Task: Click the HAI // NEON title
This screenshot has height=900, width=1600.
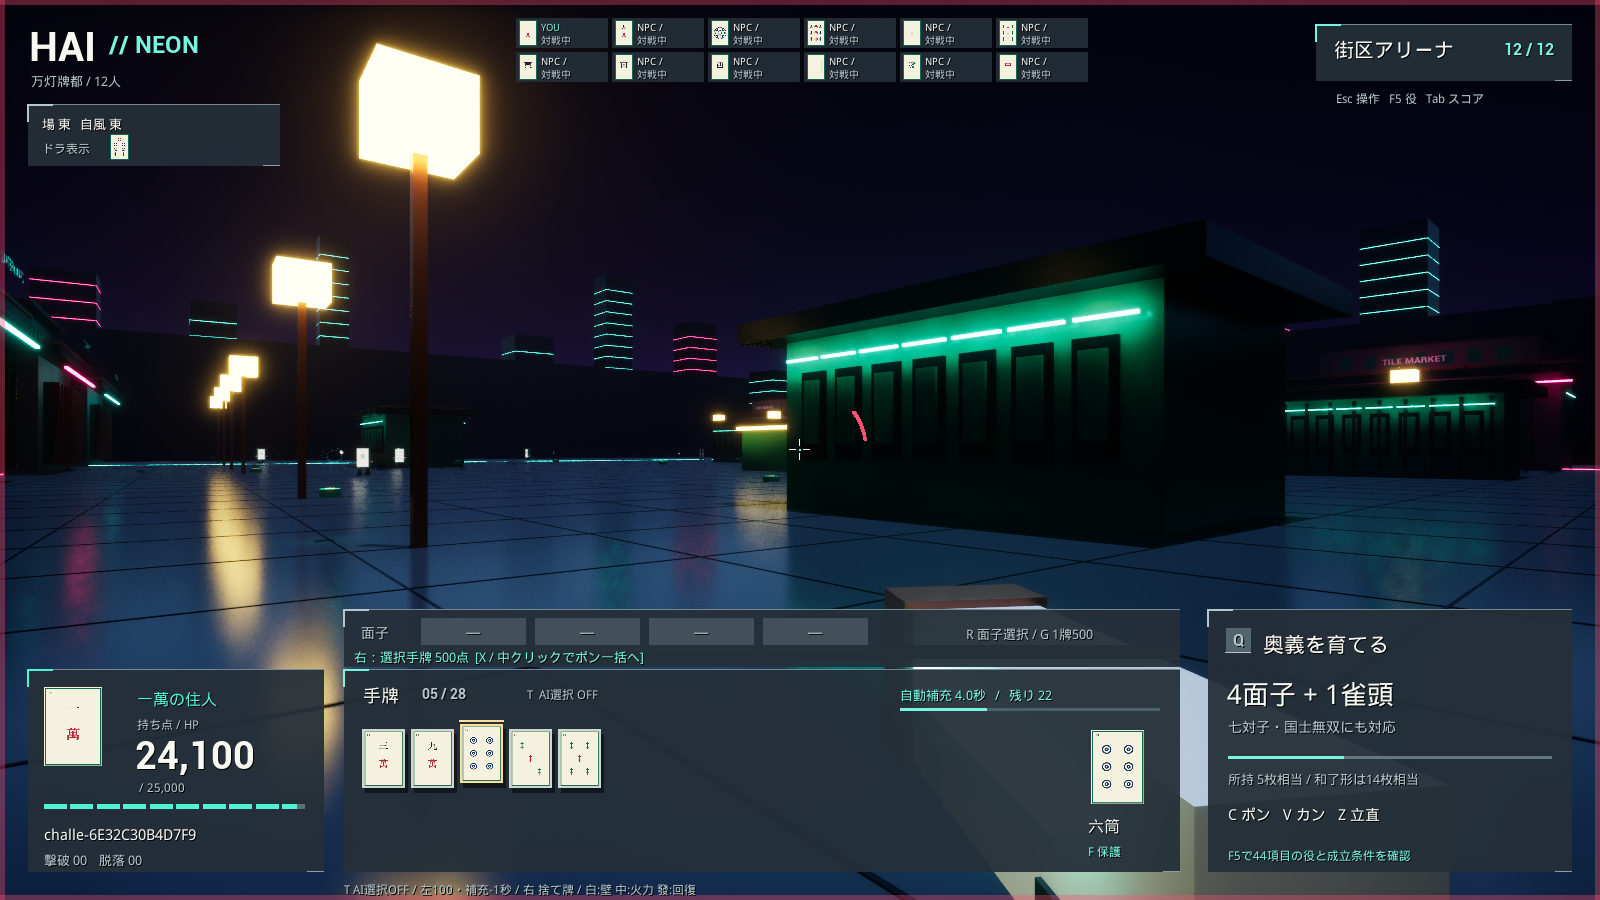Action: click(114, 46)
